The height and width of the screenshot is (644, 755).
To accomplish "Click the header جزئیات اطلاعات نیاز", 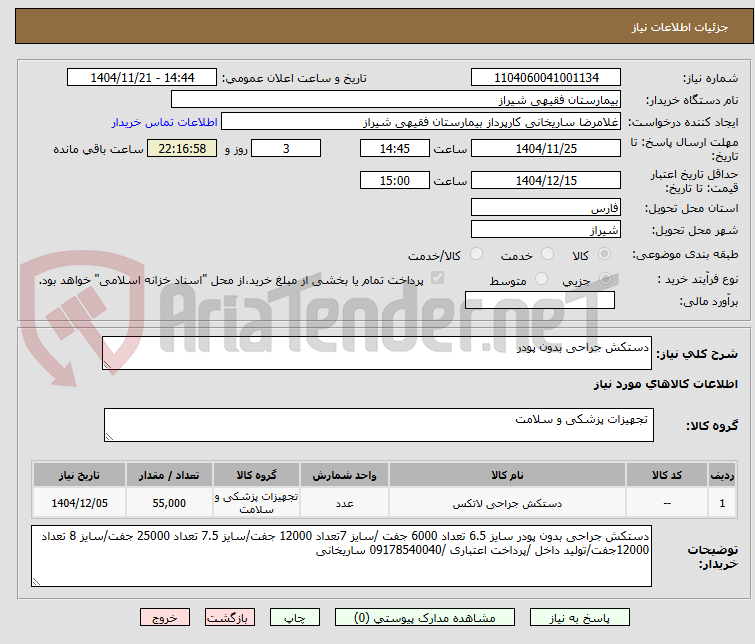I will (x=680, y=27).
